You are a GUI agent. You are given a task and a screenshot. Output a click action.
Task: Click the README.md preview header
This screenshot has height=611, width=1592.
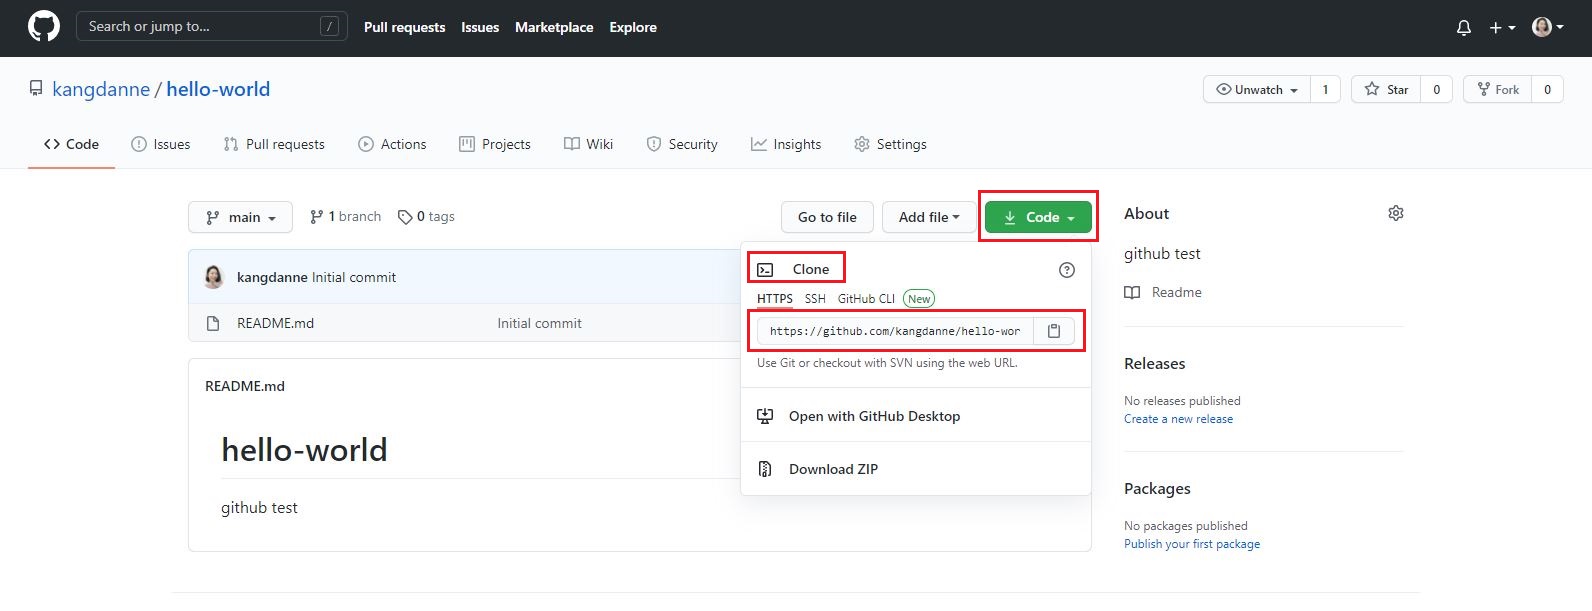245,386
